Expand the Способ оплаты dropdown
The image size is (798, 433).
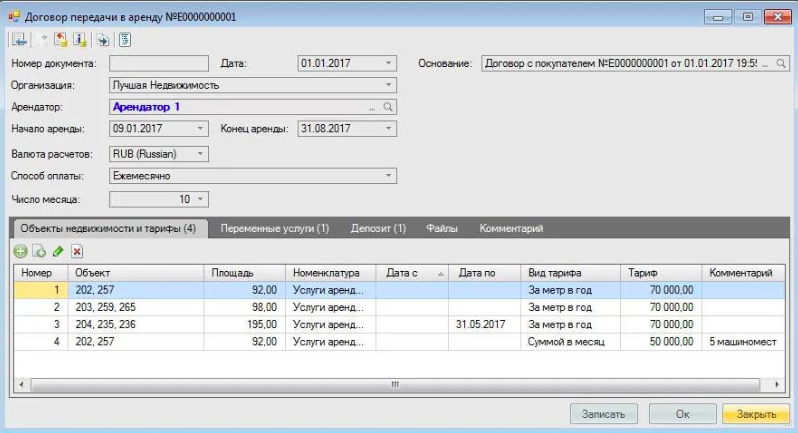click(388, 176)
